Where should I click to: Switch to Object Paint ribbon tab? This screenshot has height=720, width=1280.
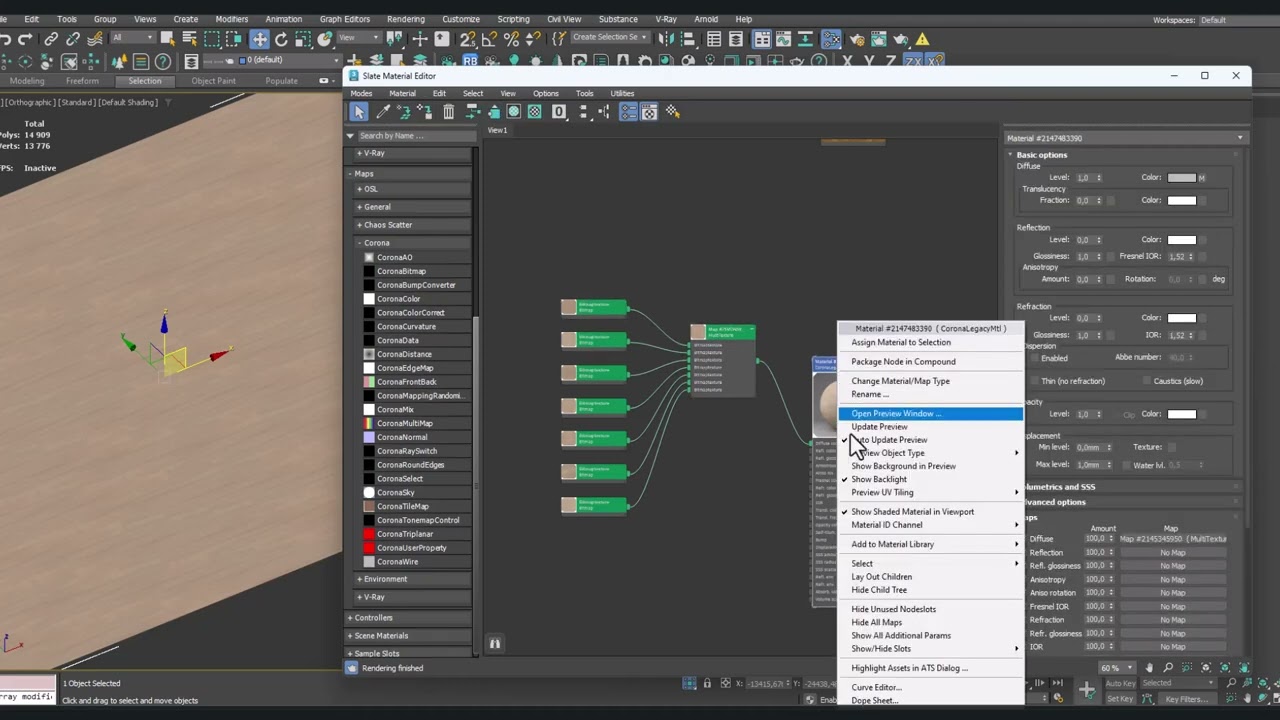coord(213,81)
